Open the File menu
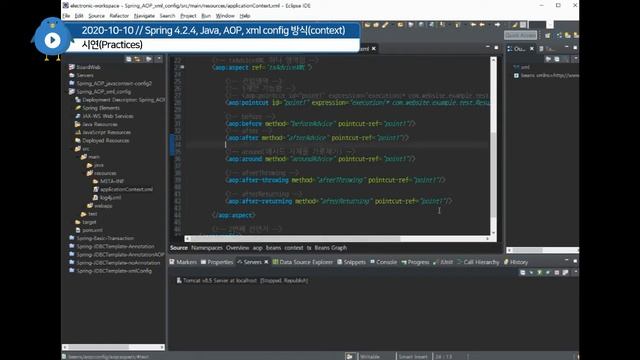The height and width of the screenshot is (360, 640). pyautogui.click(x=66, y=16)
